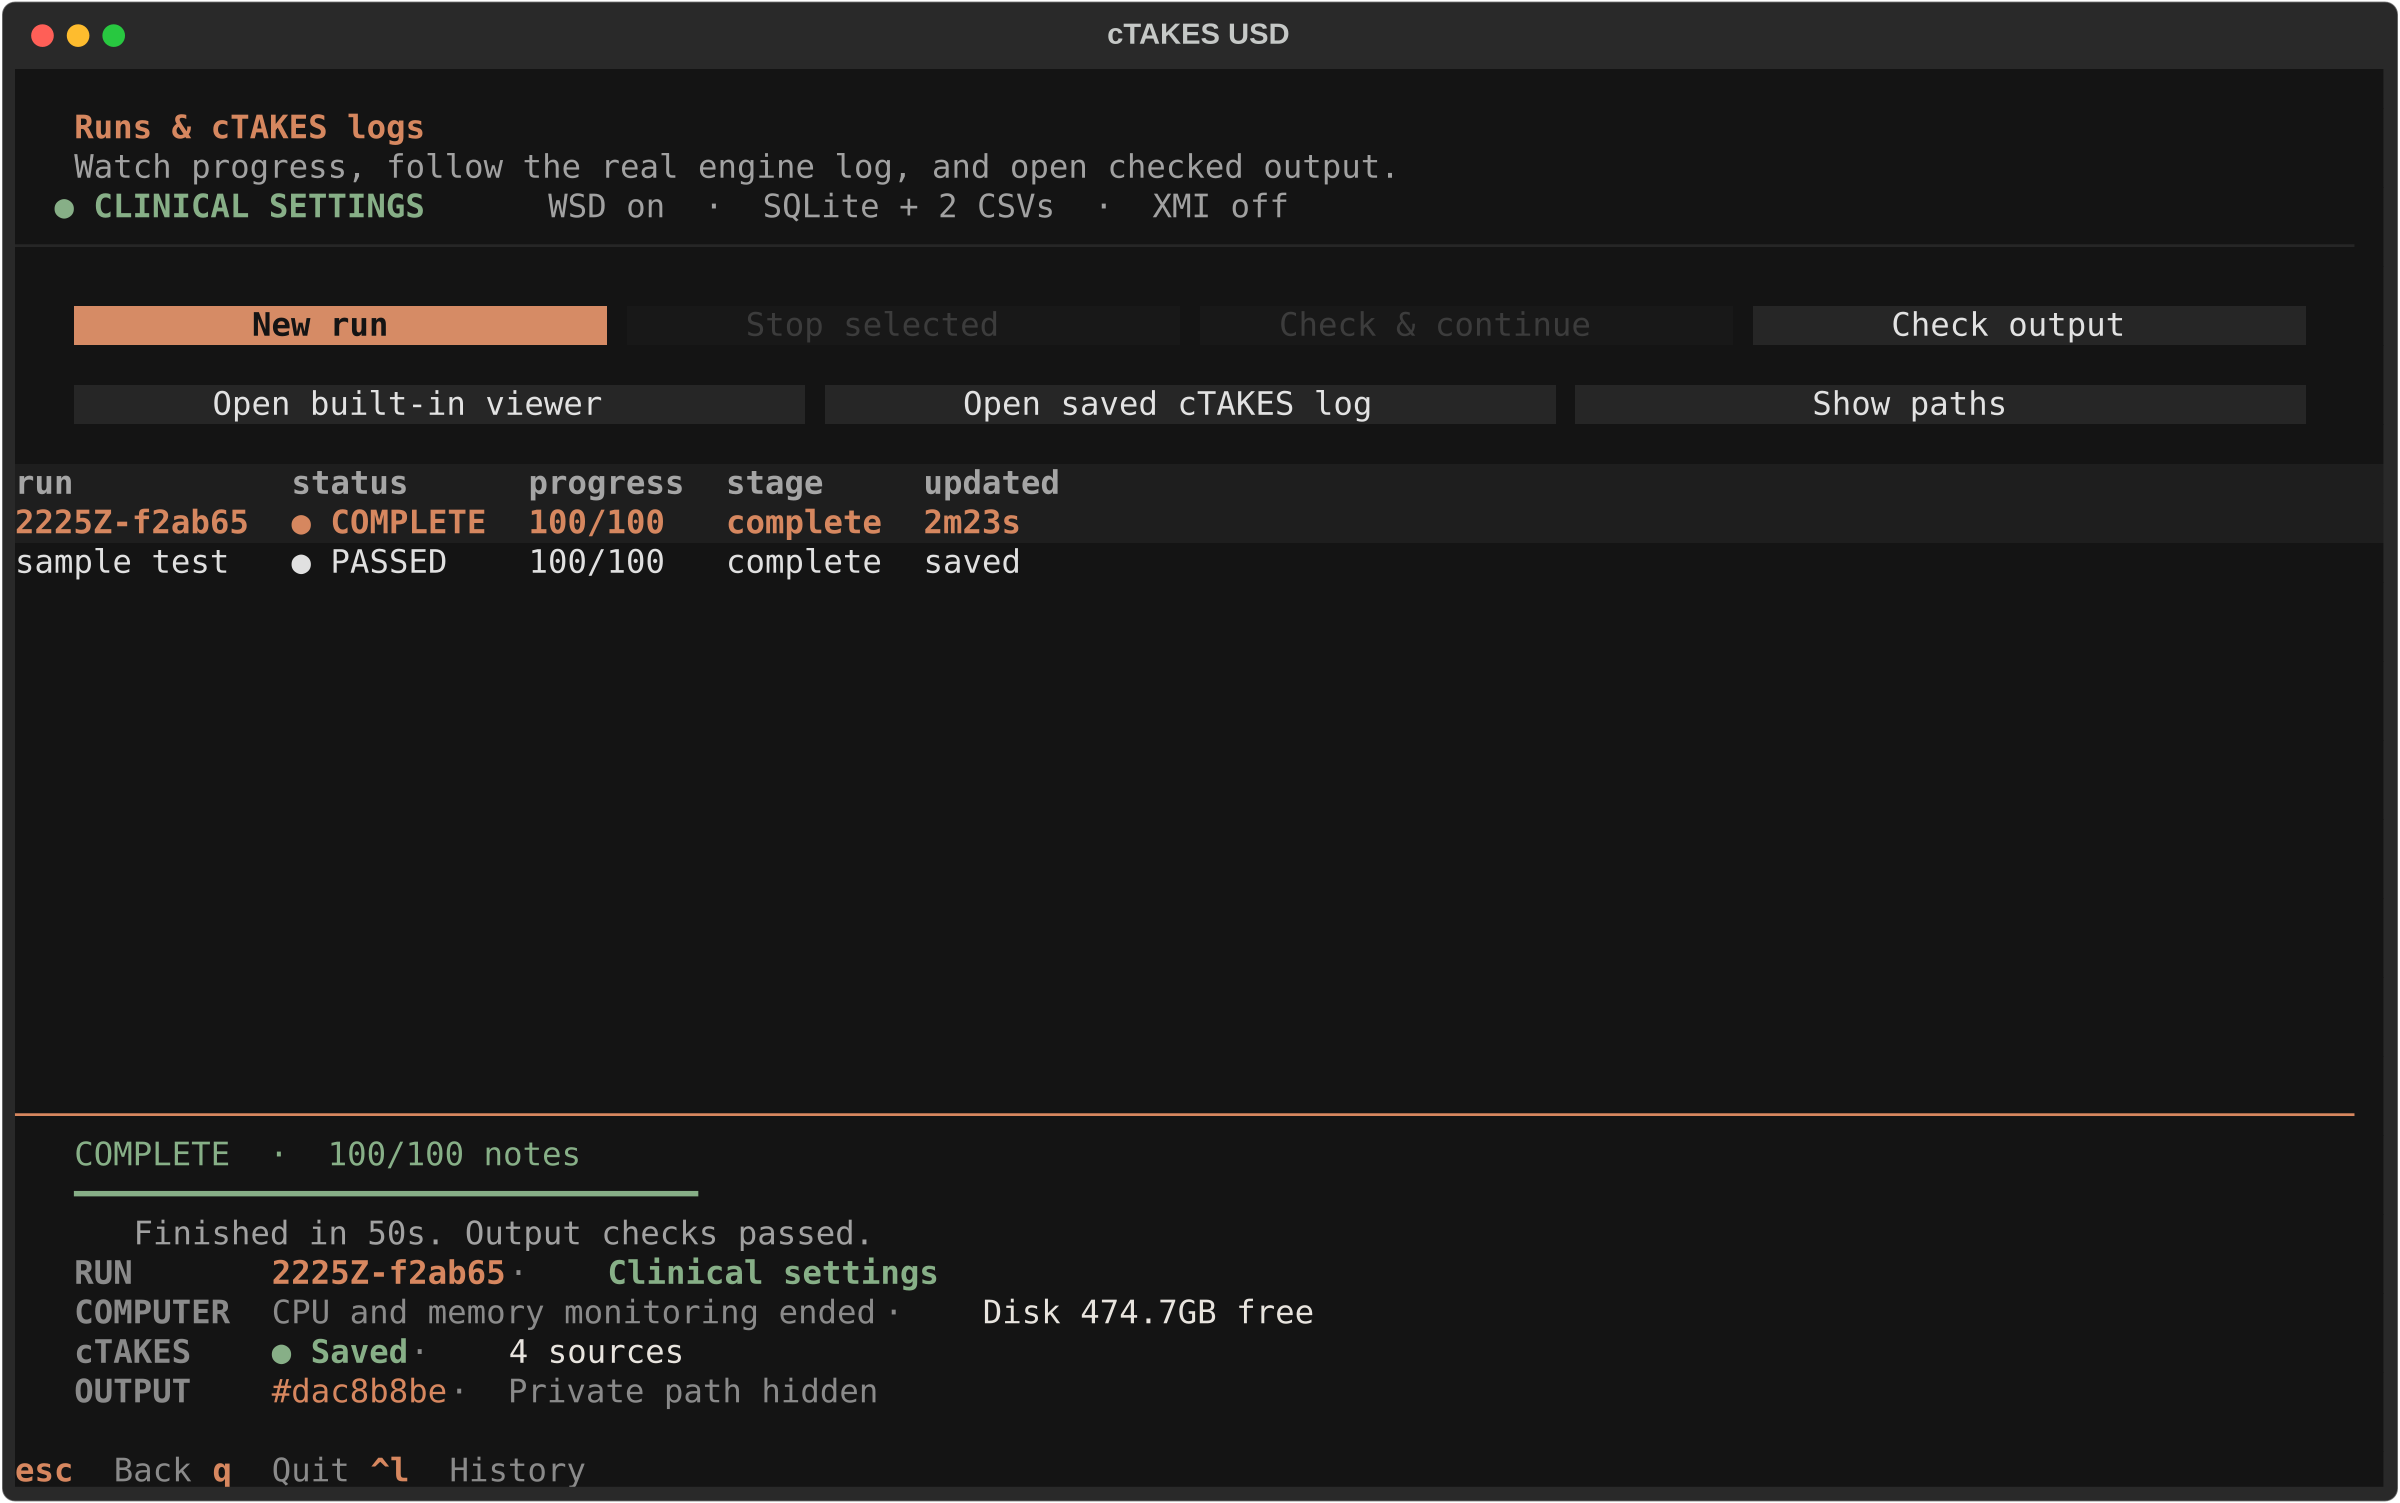
Task: Click the XMI off setting text
Action: tap(1220, 207)
